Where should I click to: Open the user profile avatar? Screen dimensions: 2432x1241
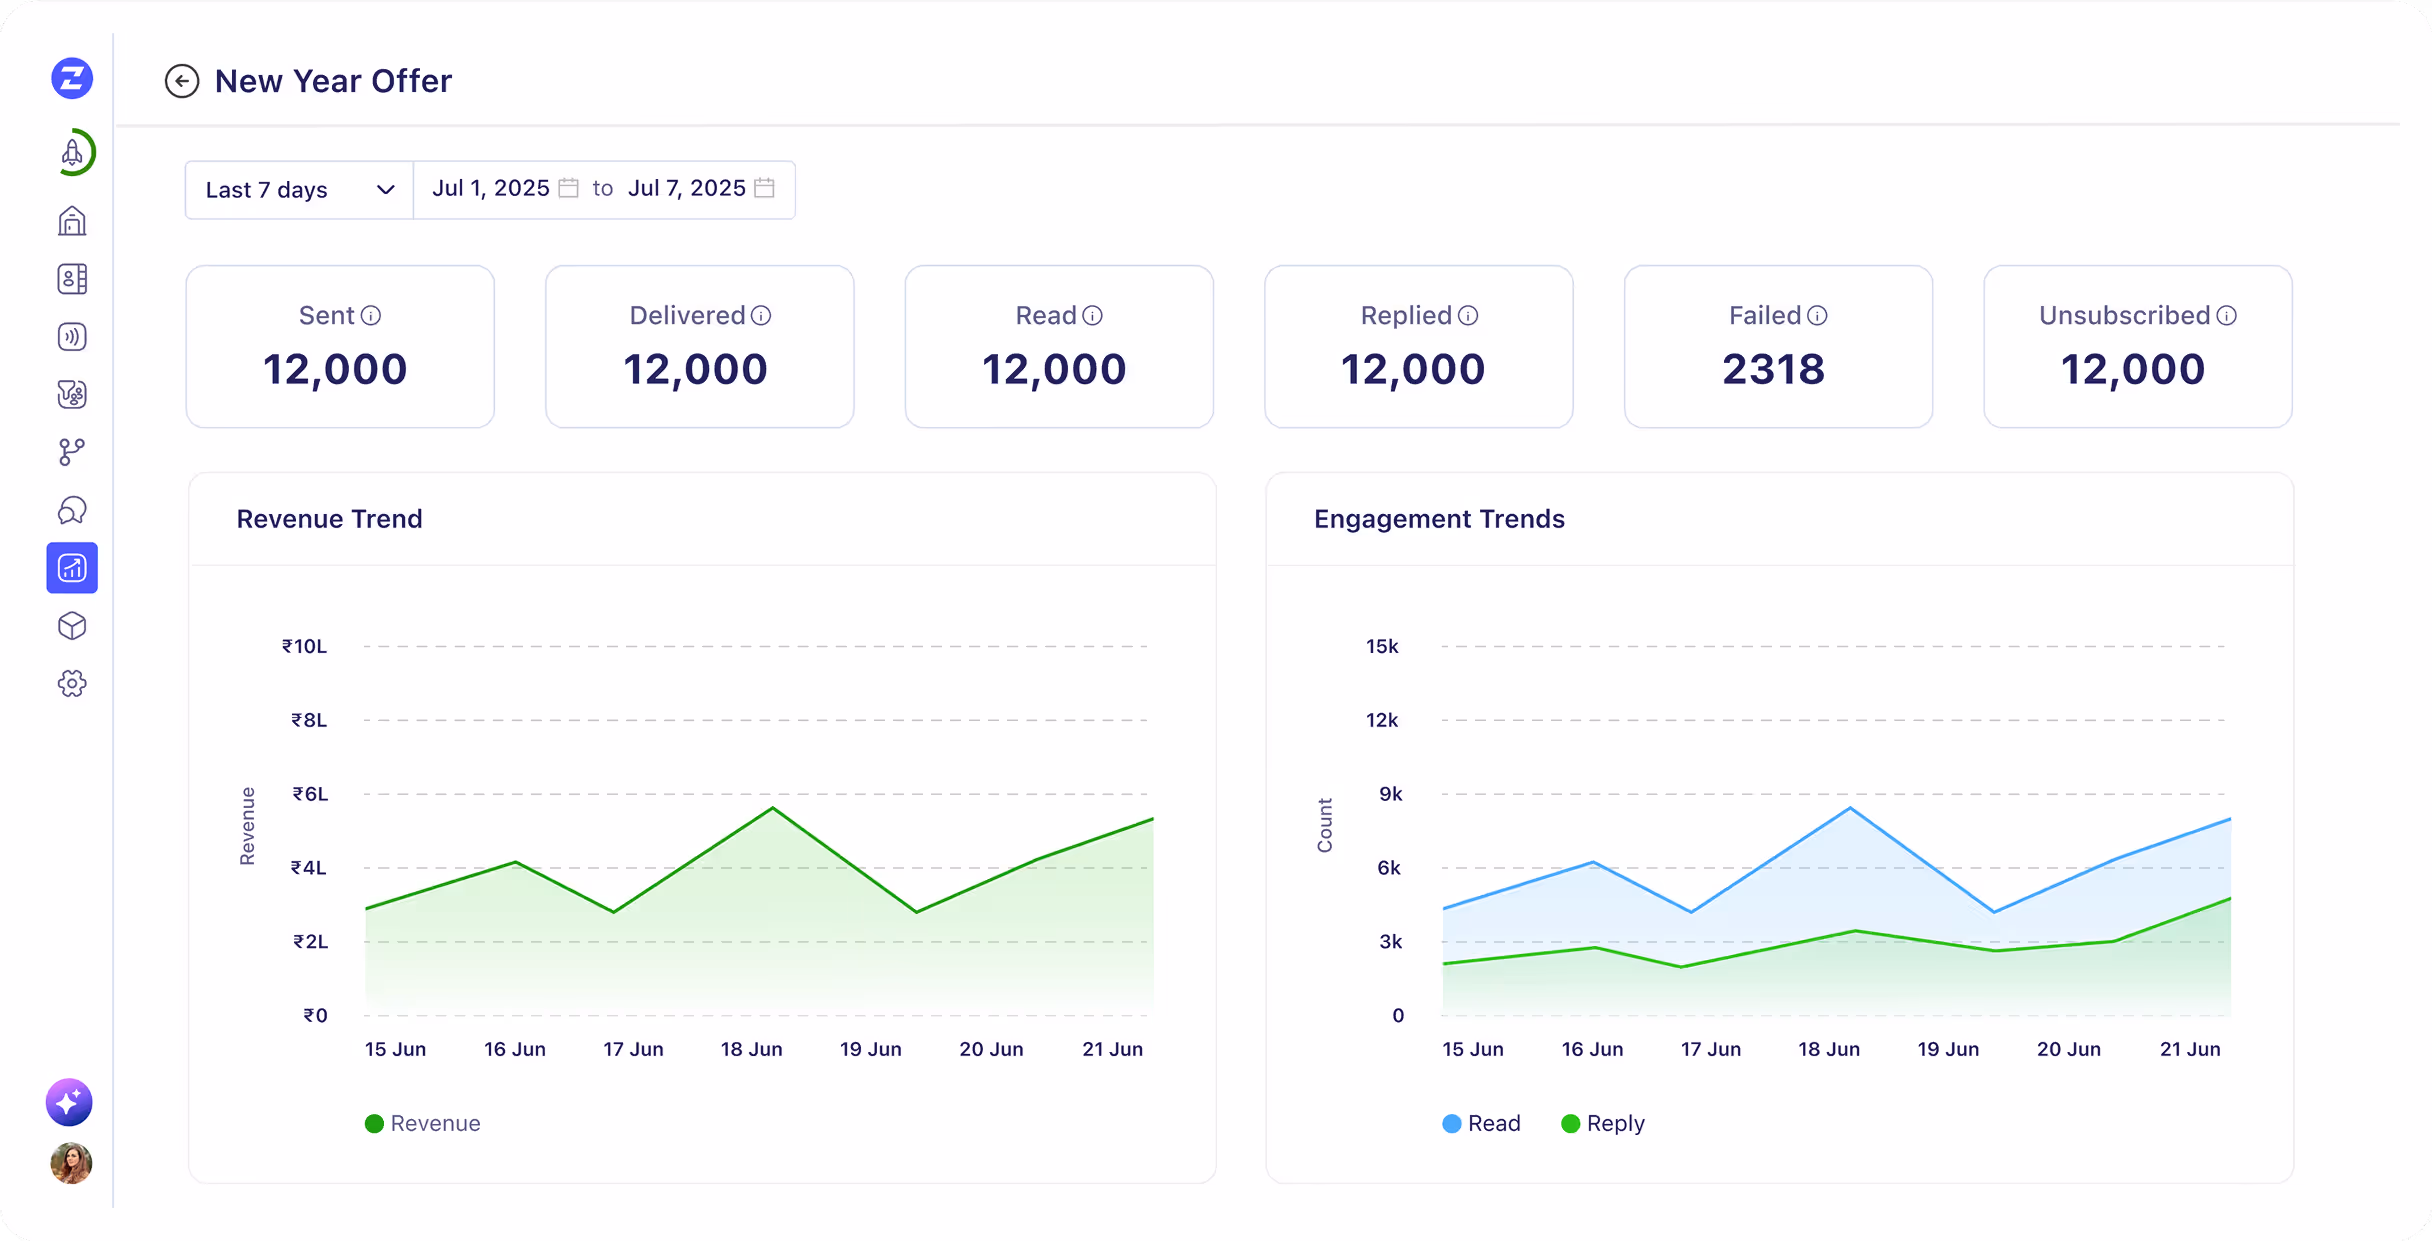click(x=71, y=1163)
